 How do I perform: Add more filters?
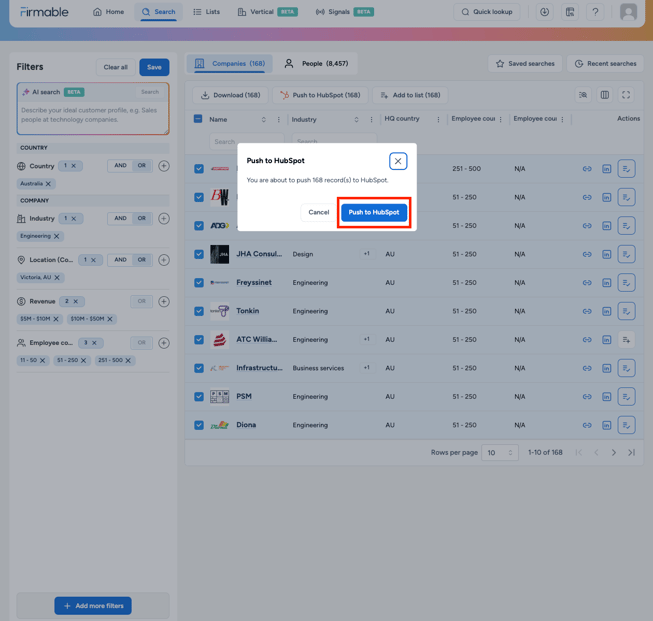[93, 606]
